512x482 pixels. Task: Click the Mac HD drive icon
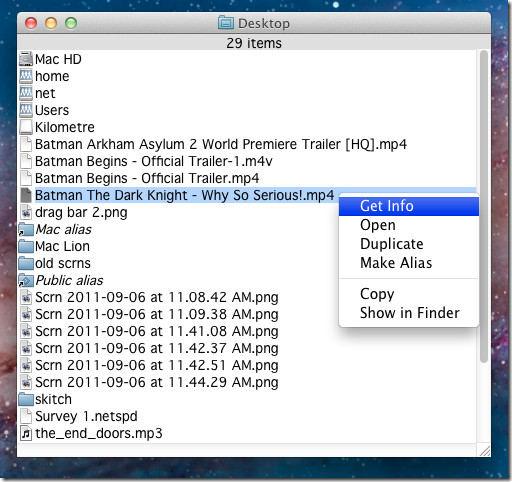click(26, 59)
